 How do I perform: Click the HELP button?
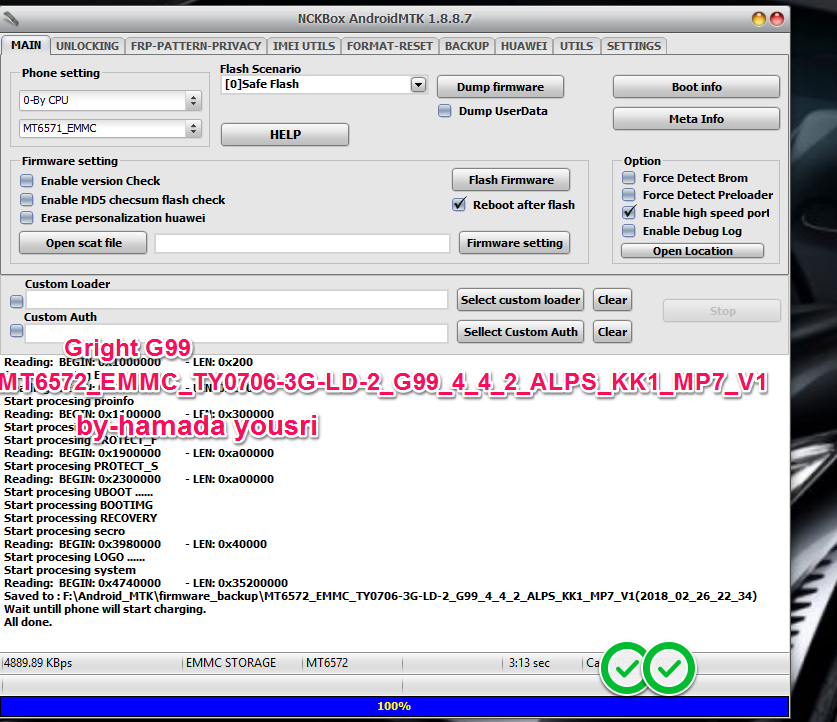tap(285, 134)
